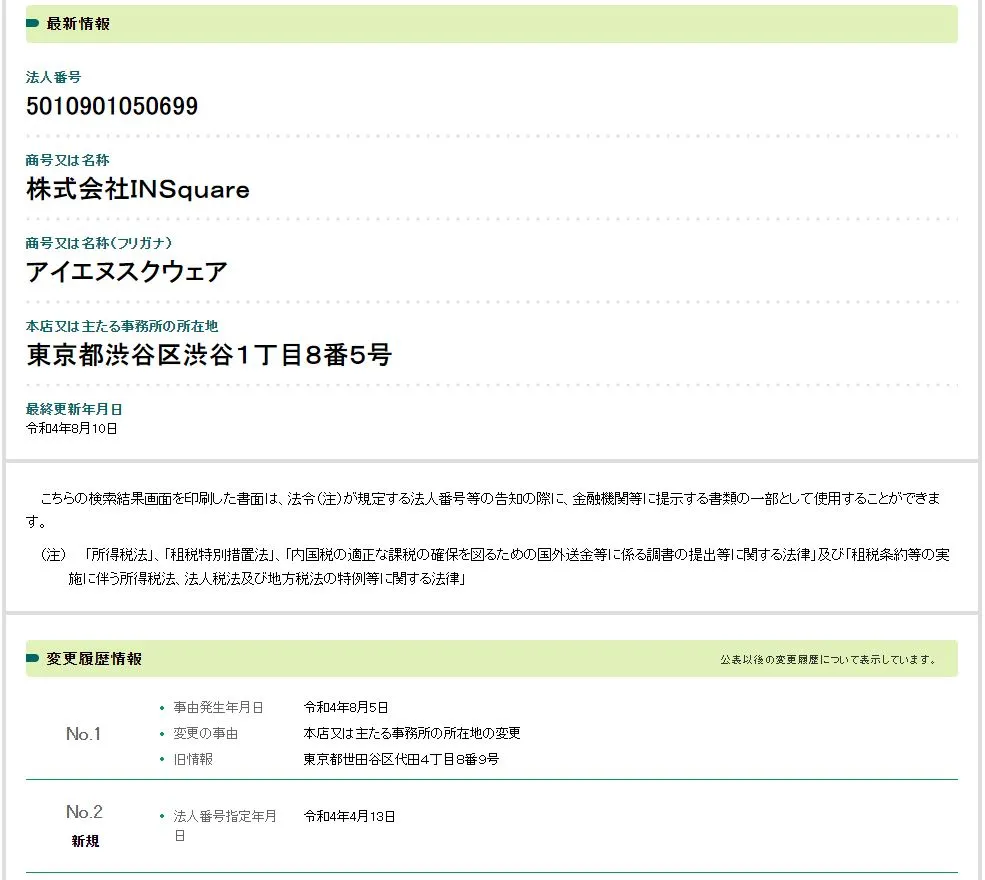Viewport: 985px width, 880px height.
Task: Click the old address 東京都世田谷区代田4丁目8番9号
Action: (401, 759)
